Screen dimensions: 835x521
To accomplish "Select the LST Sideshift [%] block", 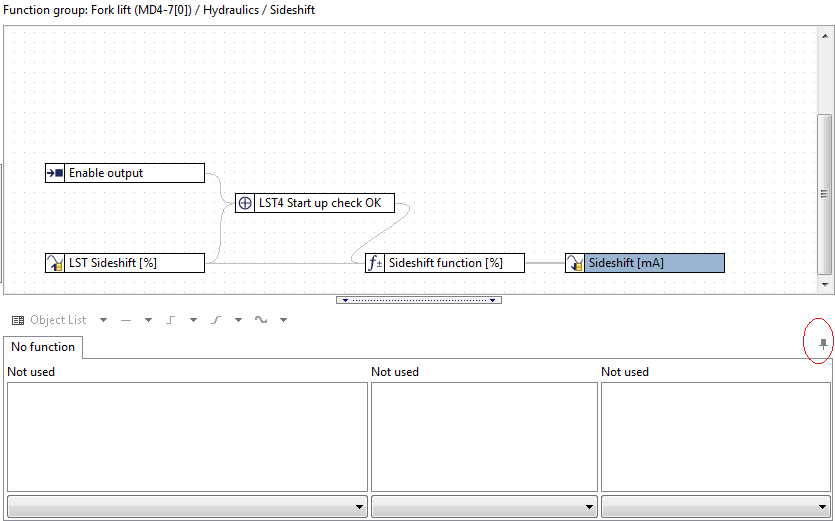I will pyautogui.click(x=125, y=263).
